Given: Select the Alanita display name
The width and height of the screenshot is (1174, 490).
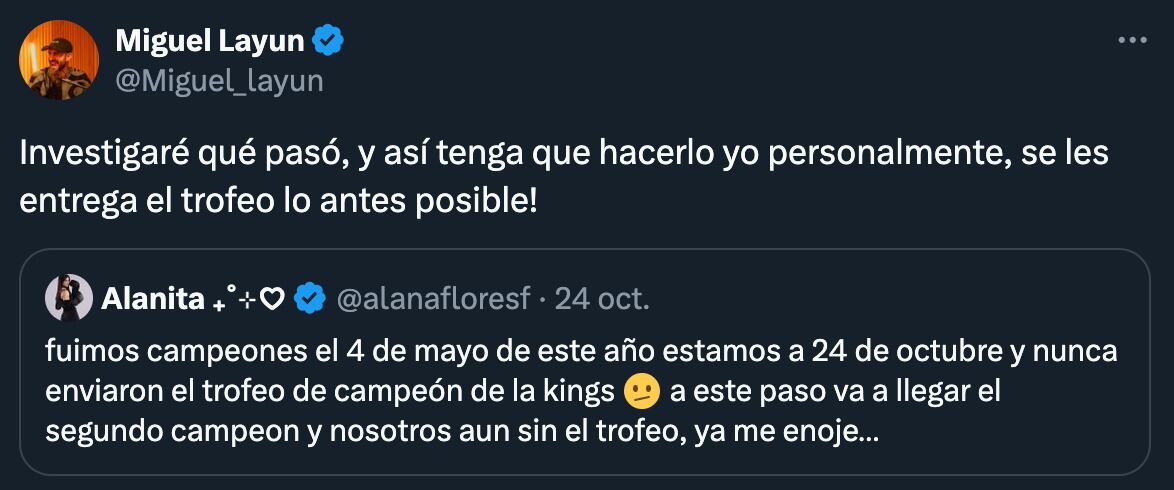Looking at the screenshot, I should point(152,298).
